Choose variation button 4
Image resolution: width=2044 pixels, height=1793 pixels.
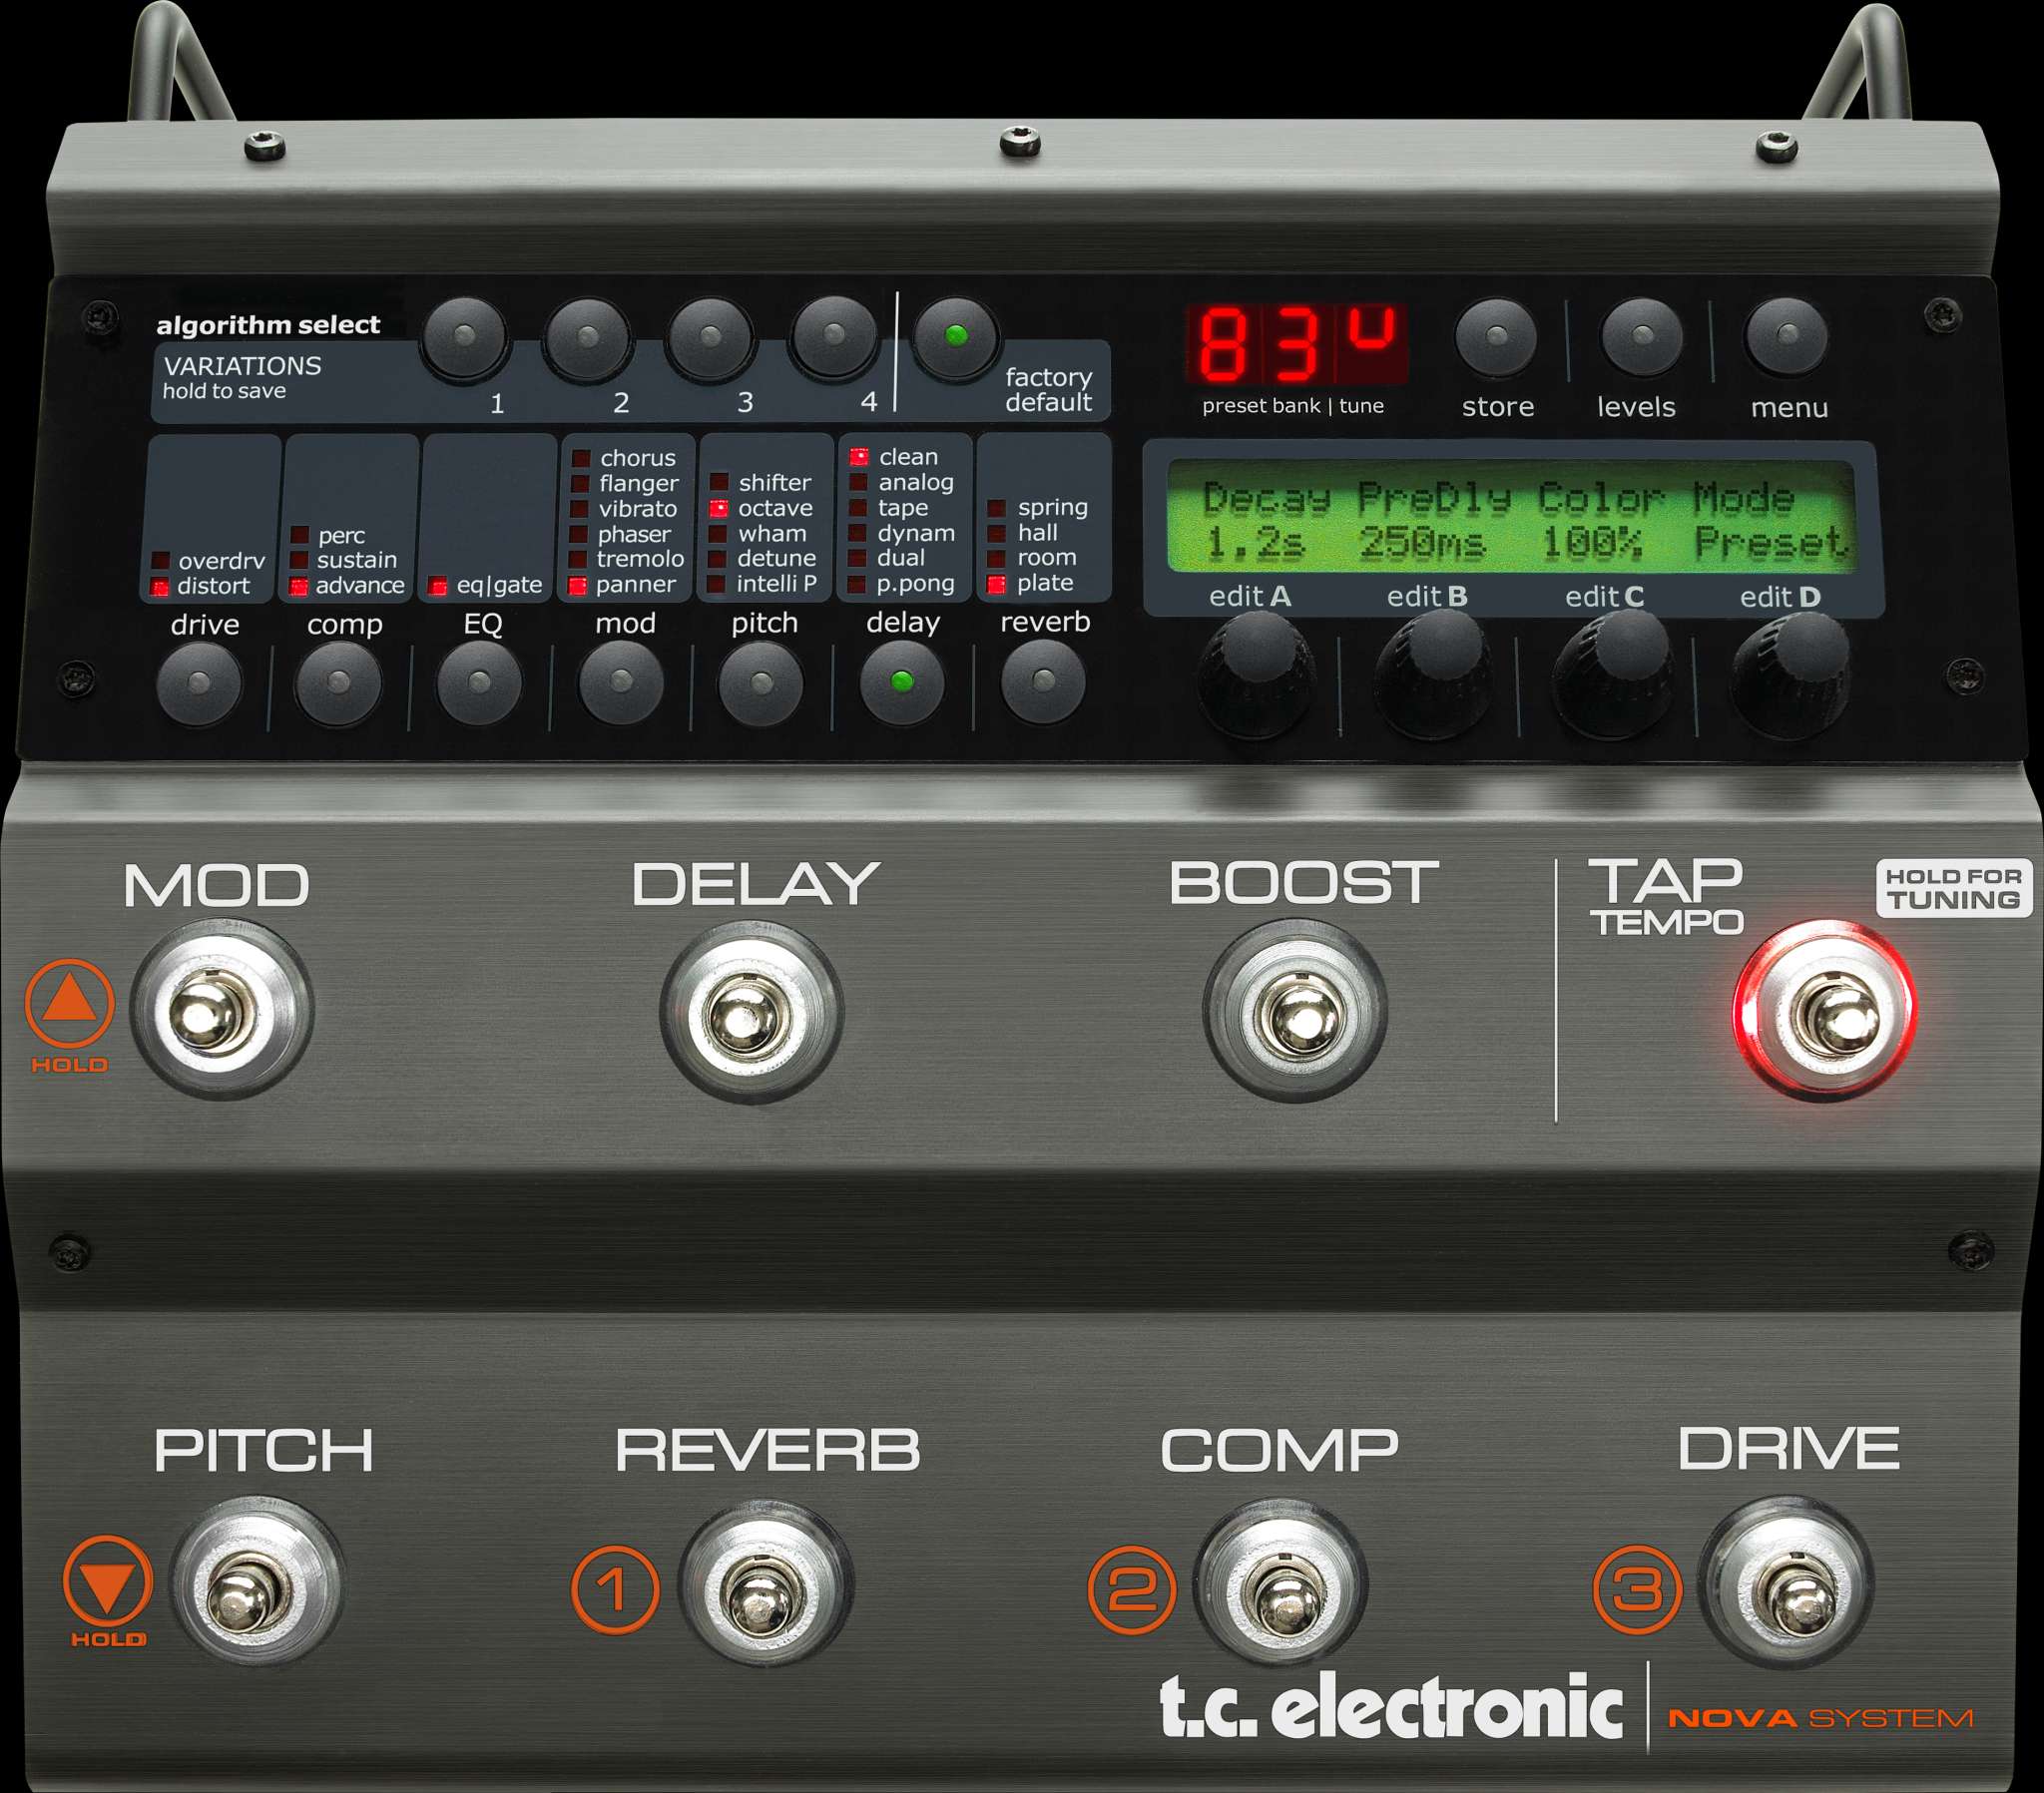coord(834,336)
